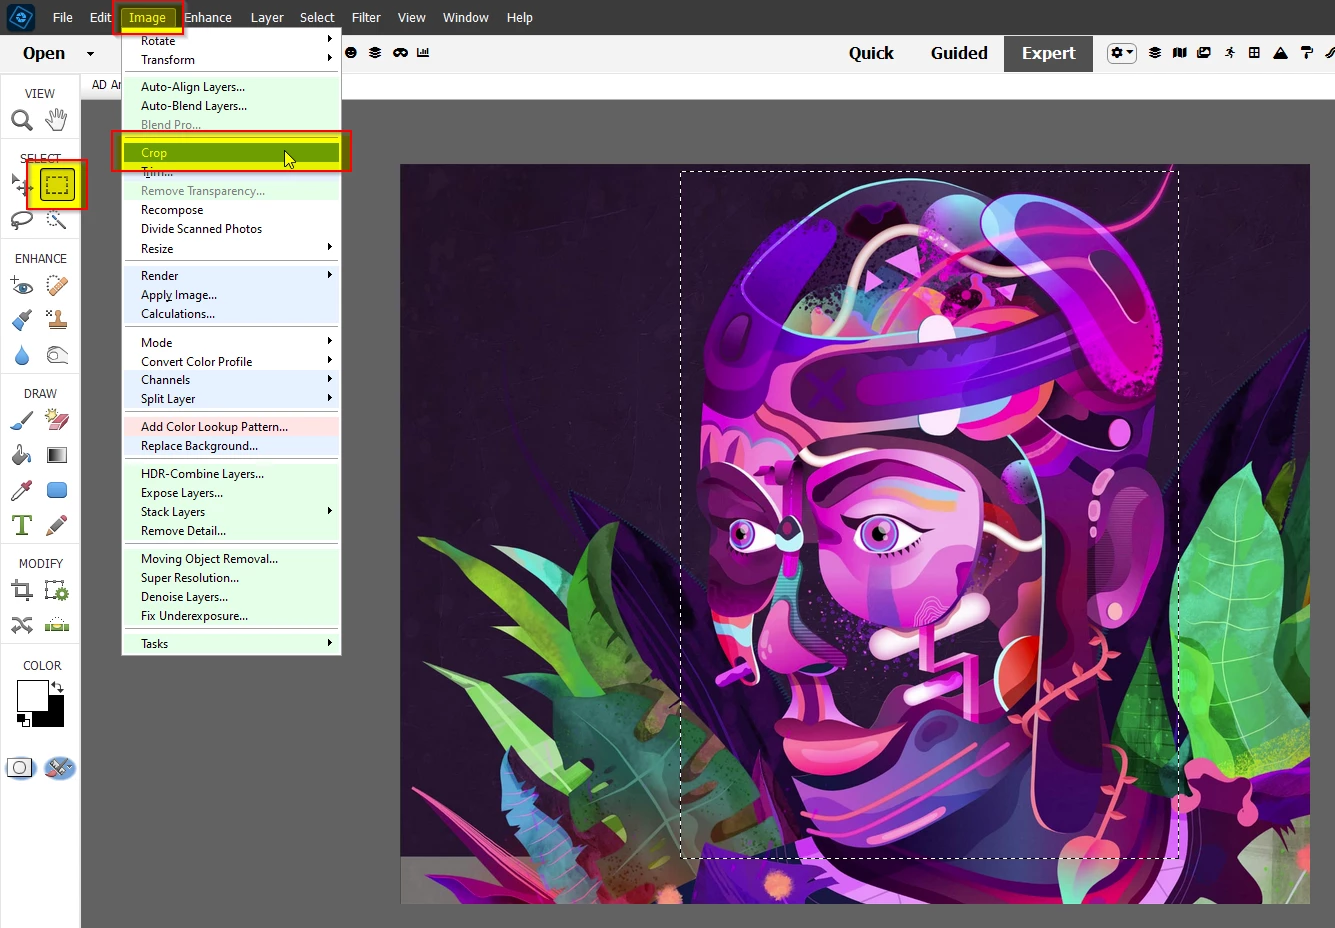Expand the Tasks submenu
The width and height of the screenshot is (1335, 928).
[x=231, y=644]
